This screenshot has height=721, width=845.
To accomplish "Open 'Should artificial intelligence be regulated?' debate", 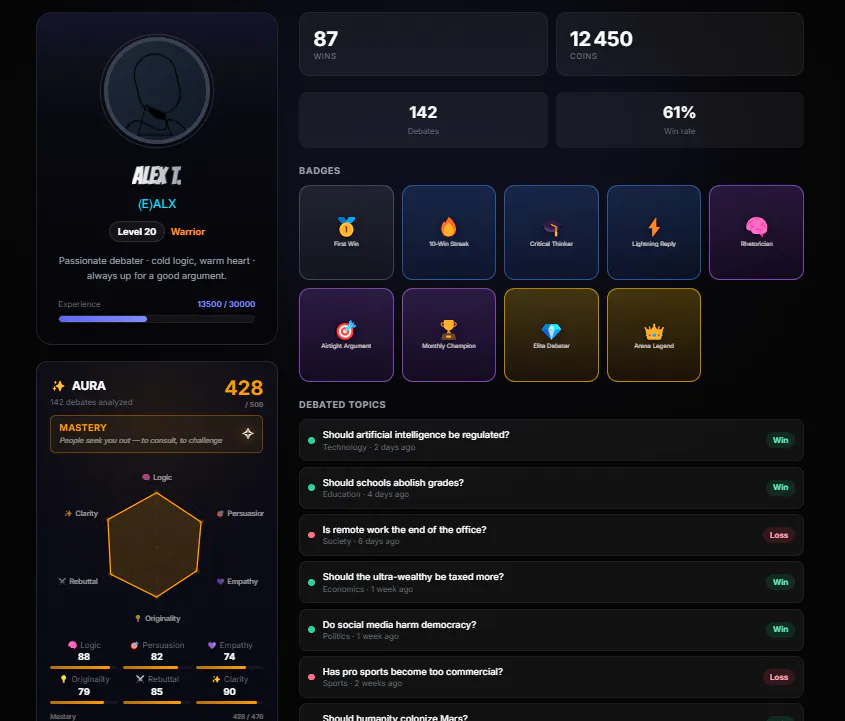I will (x=551, y=440).
